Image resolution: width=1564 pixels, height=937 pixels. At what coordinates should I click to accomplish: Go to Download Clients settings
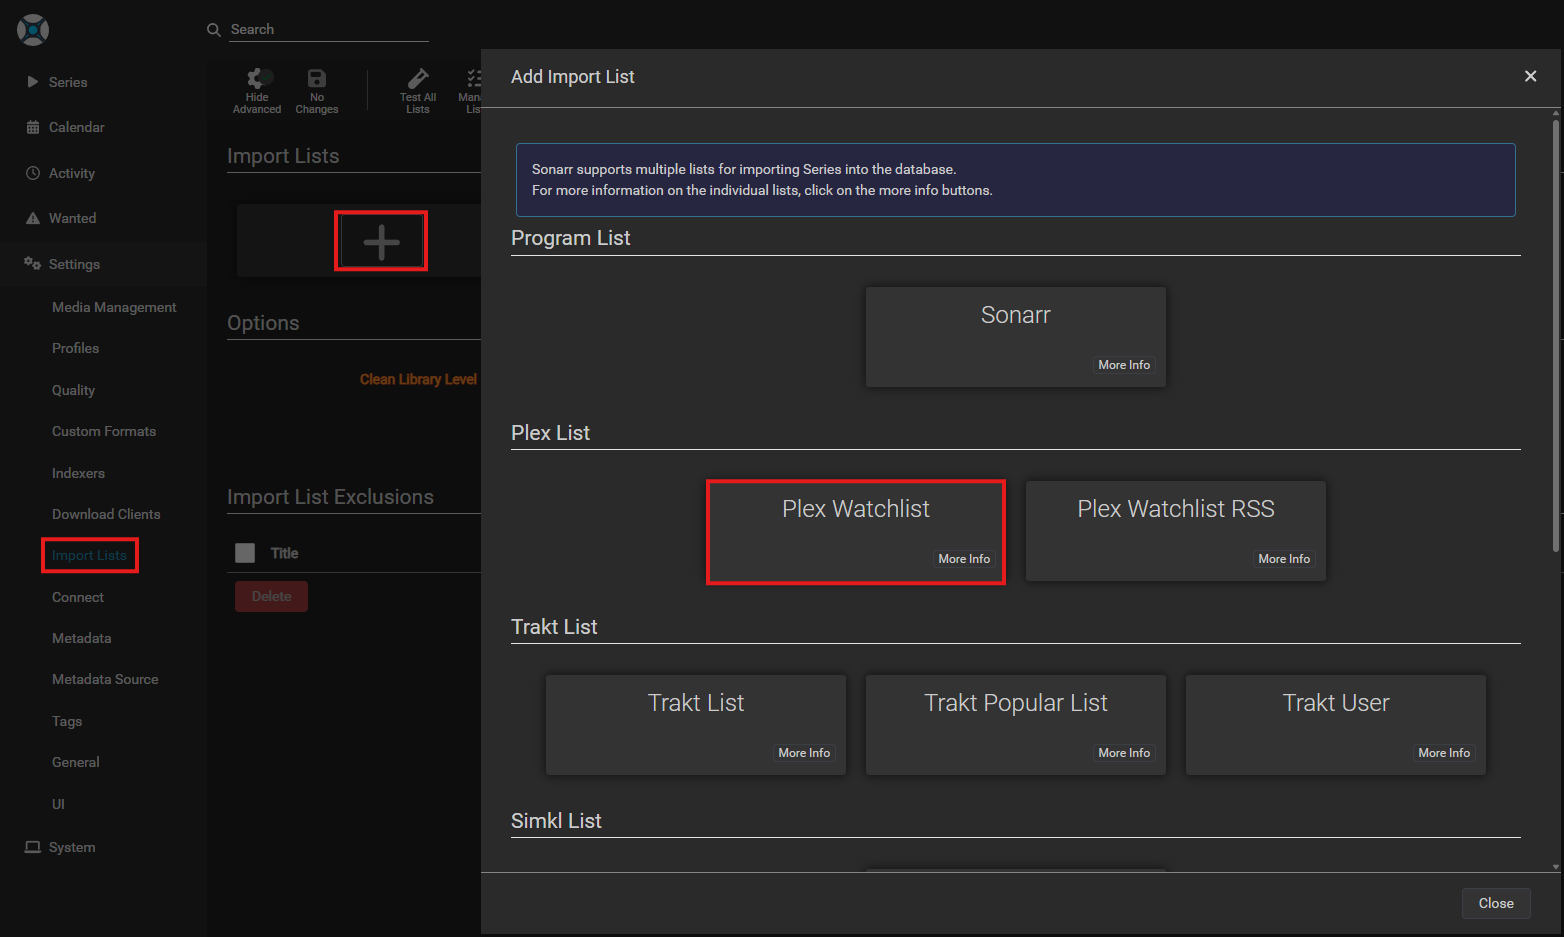(x=106, y=514)
